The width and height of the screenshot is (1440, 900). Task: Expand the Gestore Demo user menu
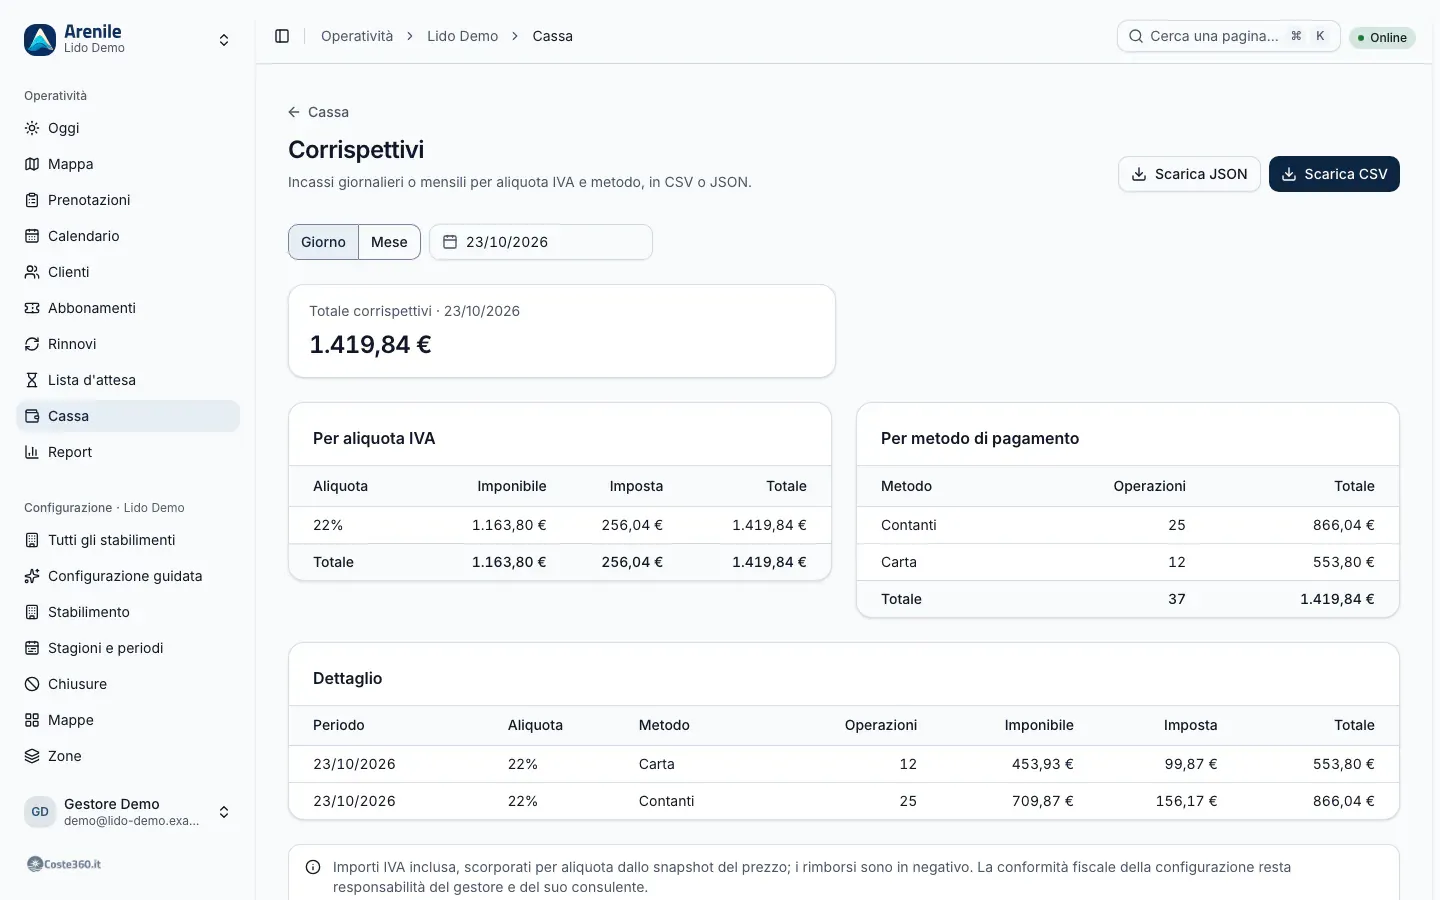[128, 812]
